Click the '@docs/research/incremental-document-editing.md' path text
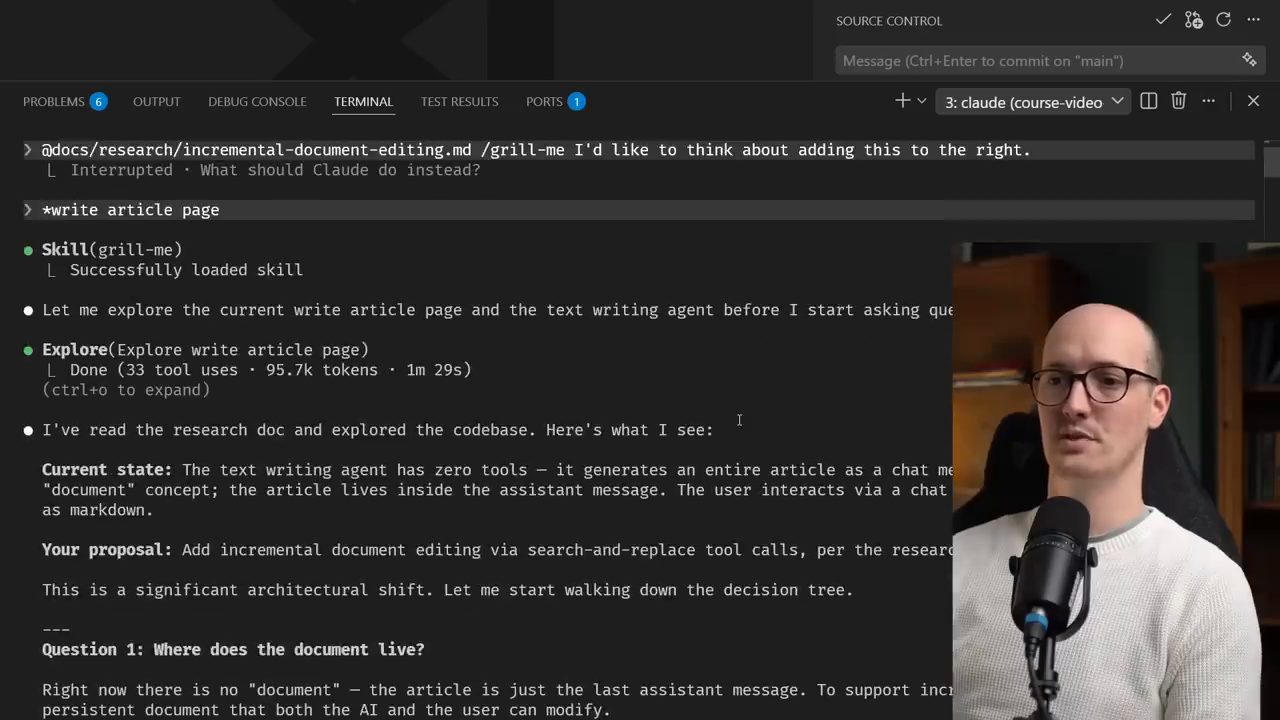The image size is (1280, 720). coord(256,150)
